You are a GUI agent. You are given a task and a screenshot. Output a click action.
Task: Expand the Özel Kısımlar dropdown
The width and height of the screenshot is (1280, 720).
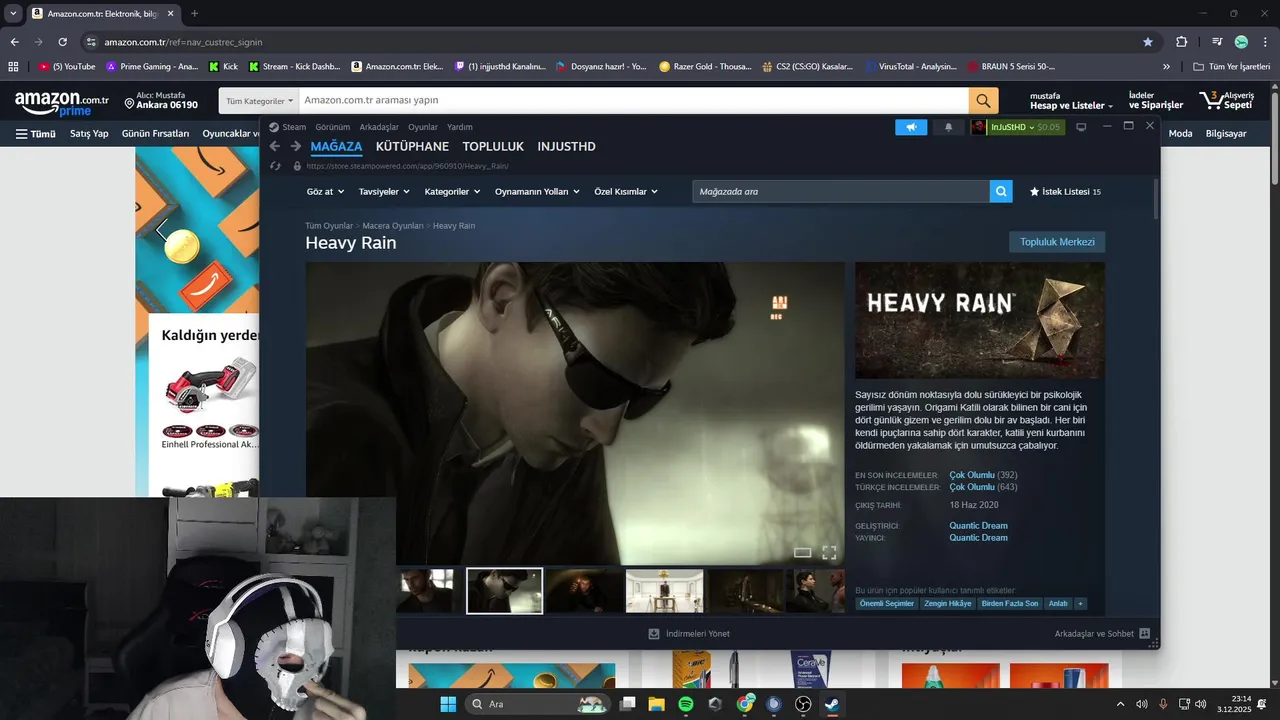click(x=626, y=191)
